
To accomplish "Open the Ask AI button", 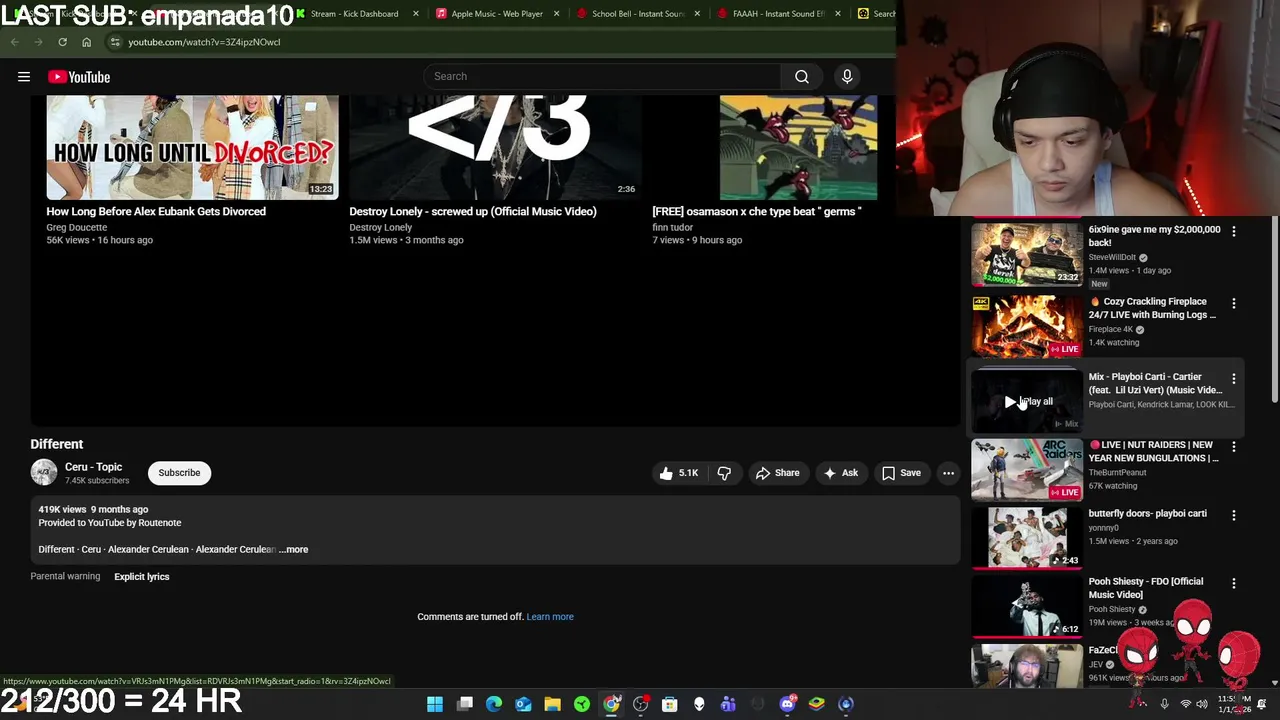I will click(840, 473).
